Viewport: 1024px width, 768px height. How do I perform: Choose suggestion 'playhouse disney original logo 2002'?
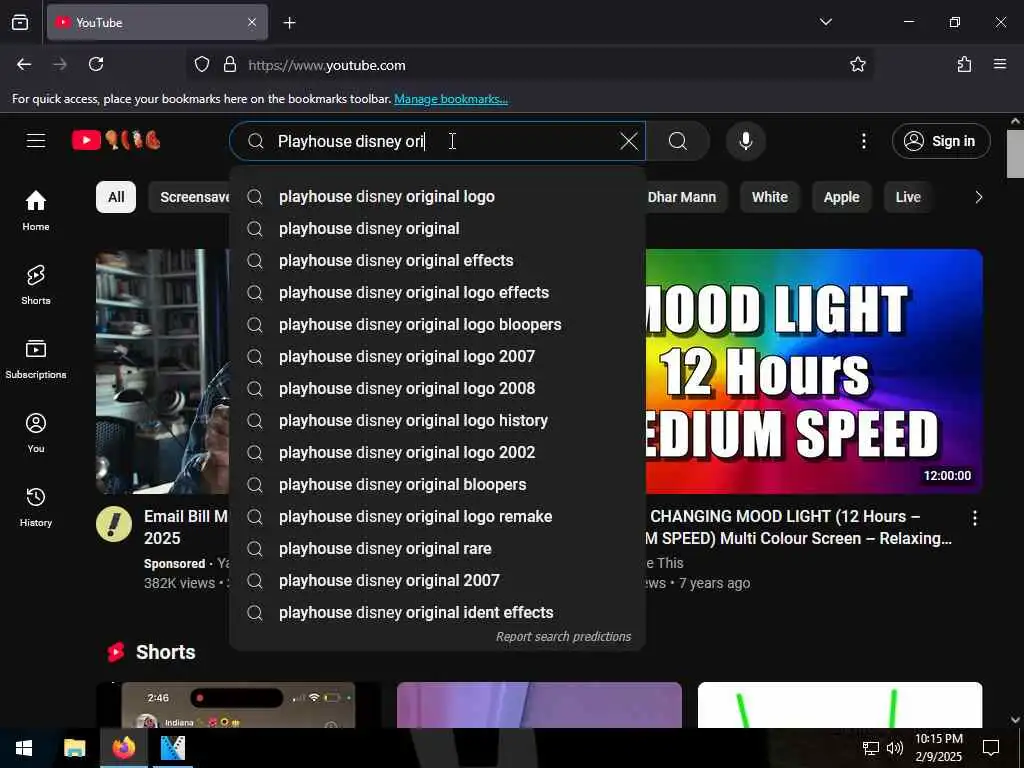(437, 453)
